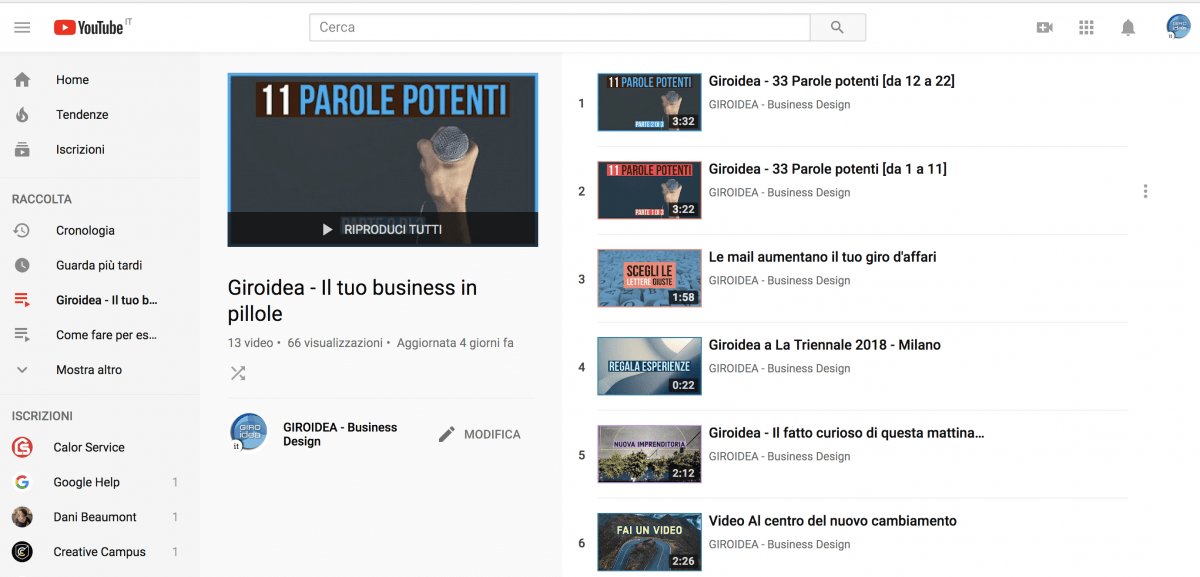
Task: Click channel name under video 6 title
Action: (779, 544)
